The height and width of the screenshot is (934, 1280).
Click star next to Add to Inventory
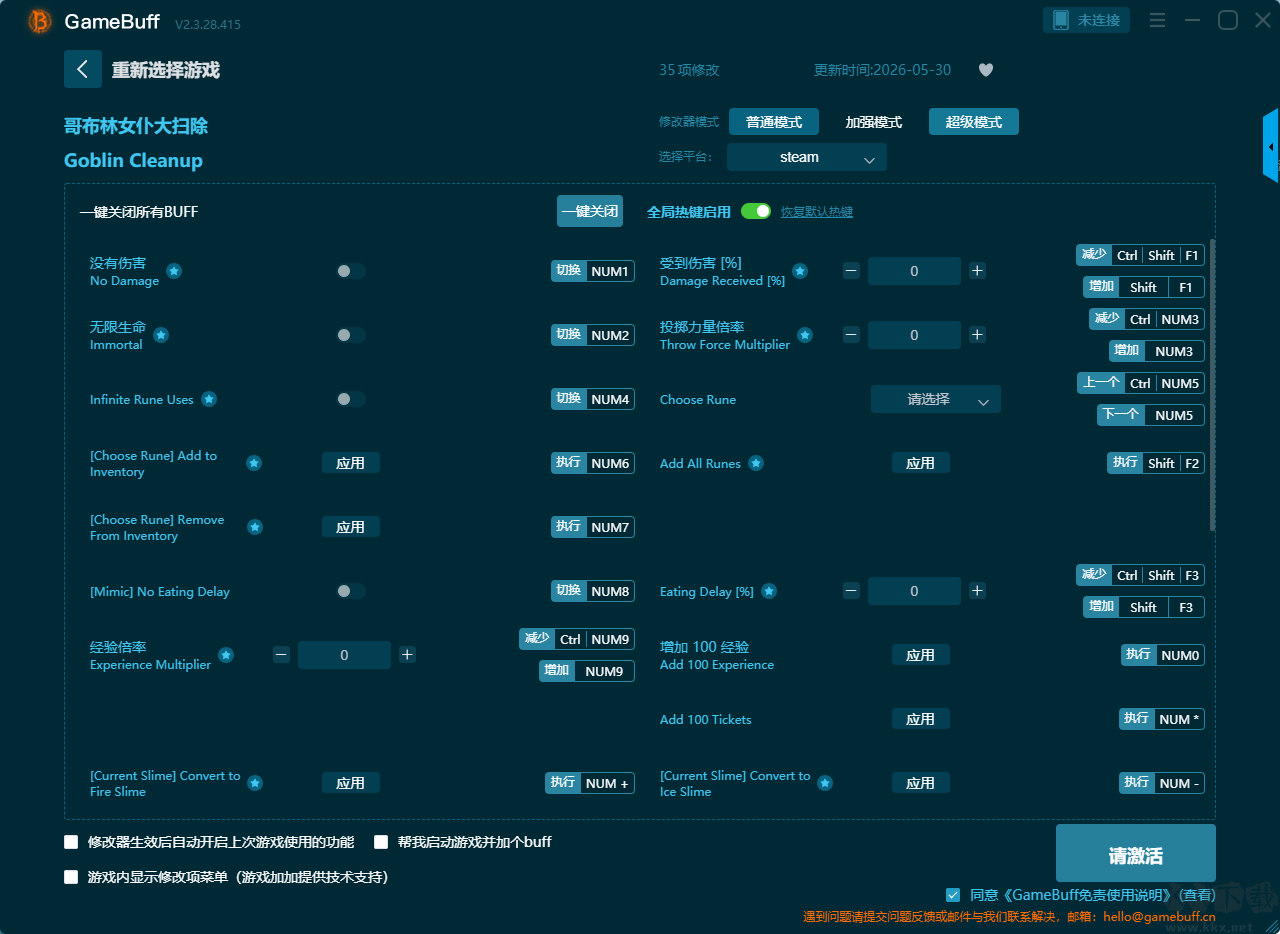point(254,463)
